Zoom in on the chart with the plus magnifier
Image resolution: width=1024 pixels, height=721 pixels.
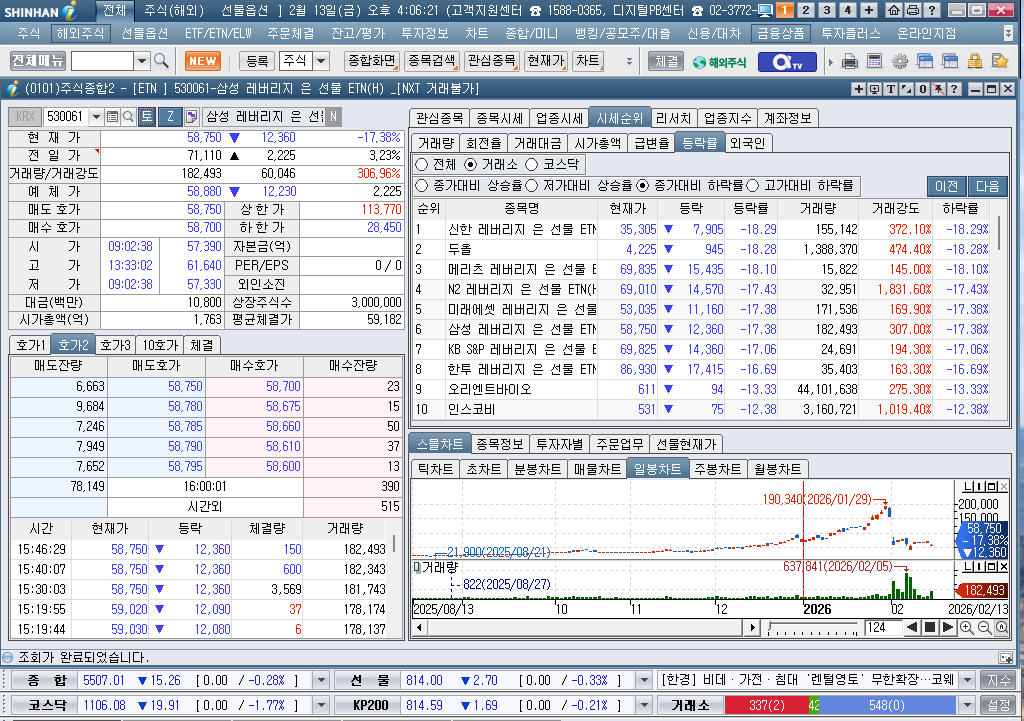(967, 628)
